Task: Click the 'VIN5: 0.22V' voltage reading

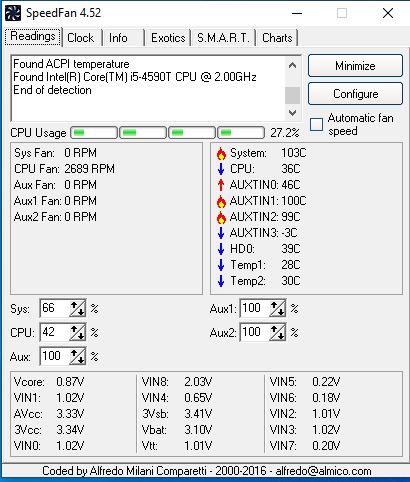Action: pyautogui.click(x=305, y=382)
